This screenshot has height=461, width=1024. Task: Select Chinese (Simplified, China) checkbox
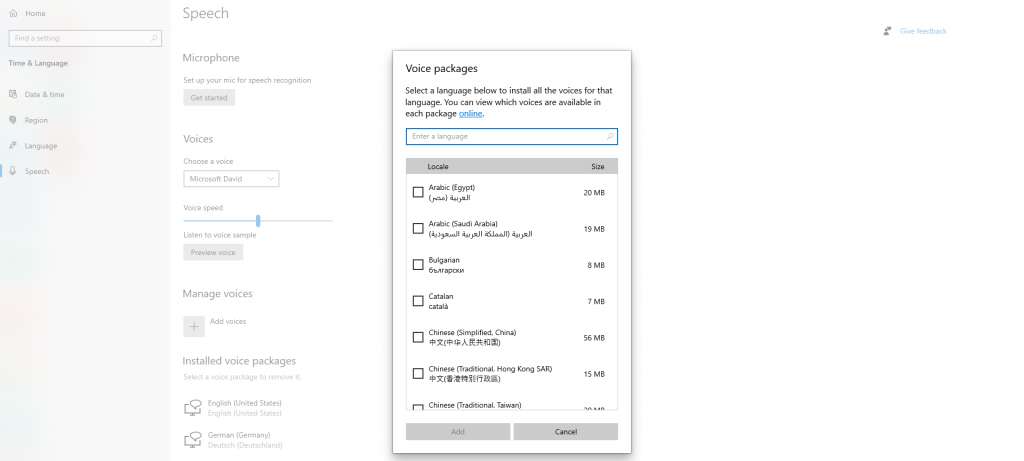pyautogui.click(x=418, y=337)
